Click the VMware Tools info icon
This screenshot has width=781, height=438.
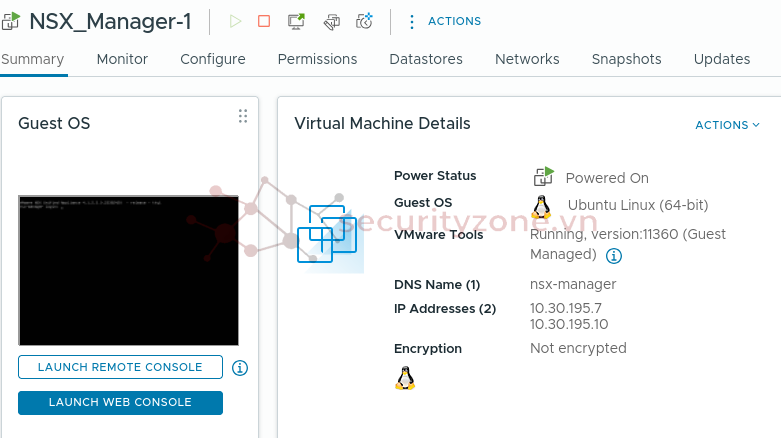(x=614, y=256)
